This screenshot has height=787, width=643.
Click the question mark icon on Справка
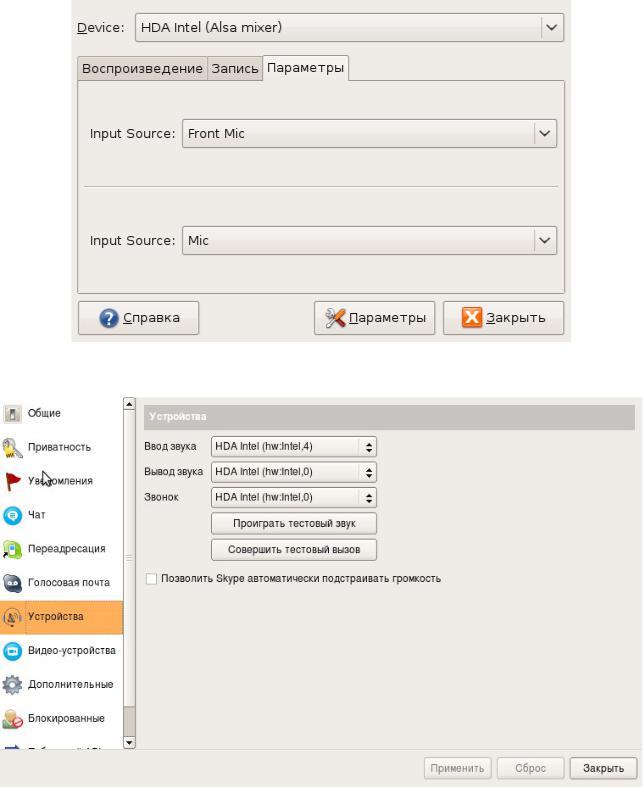pos(109,318)
